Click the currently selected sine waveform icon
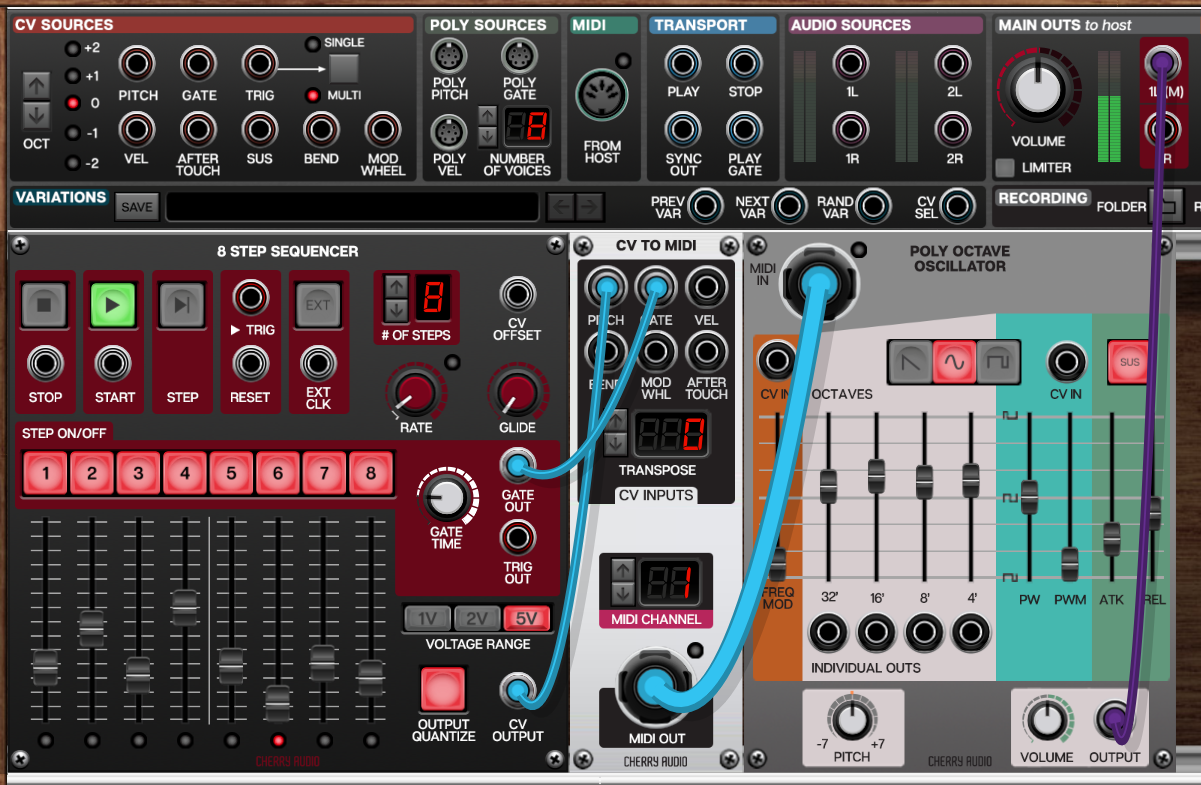1201x785 pixels. tap(955, 362)
